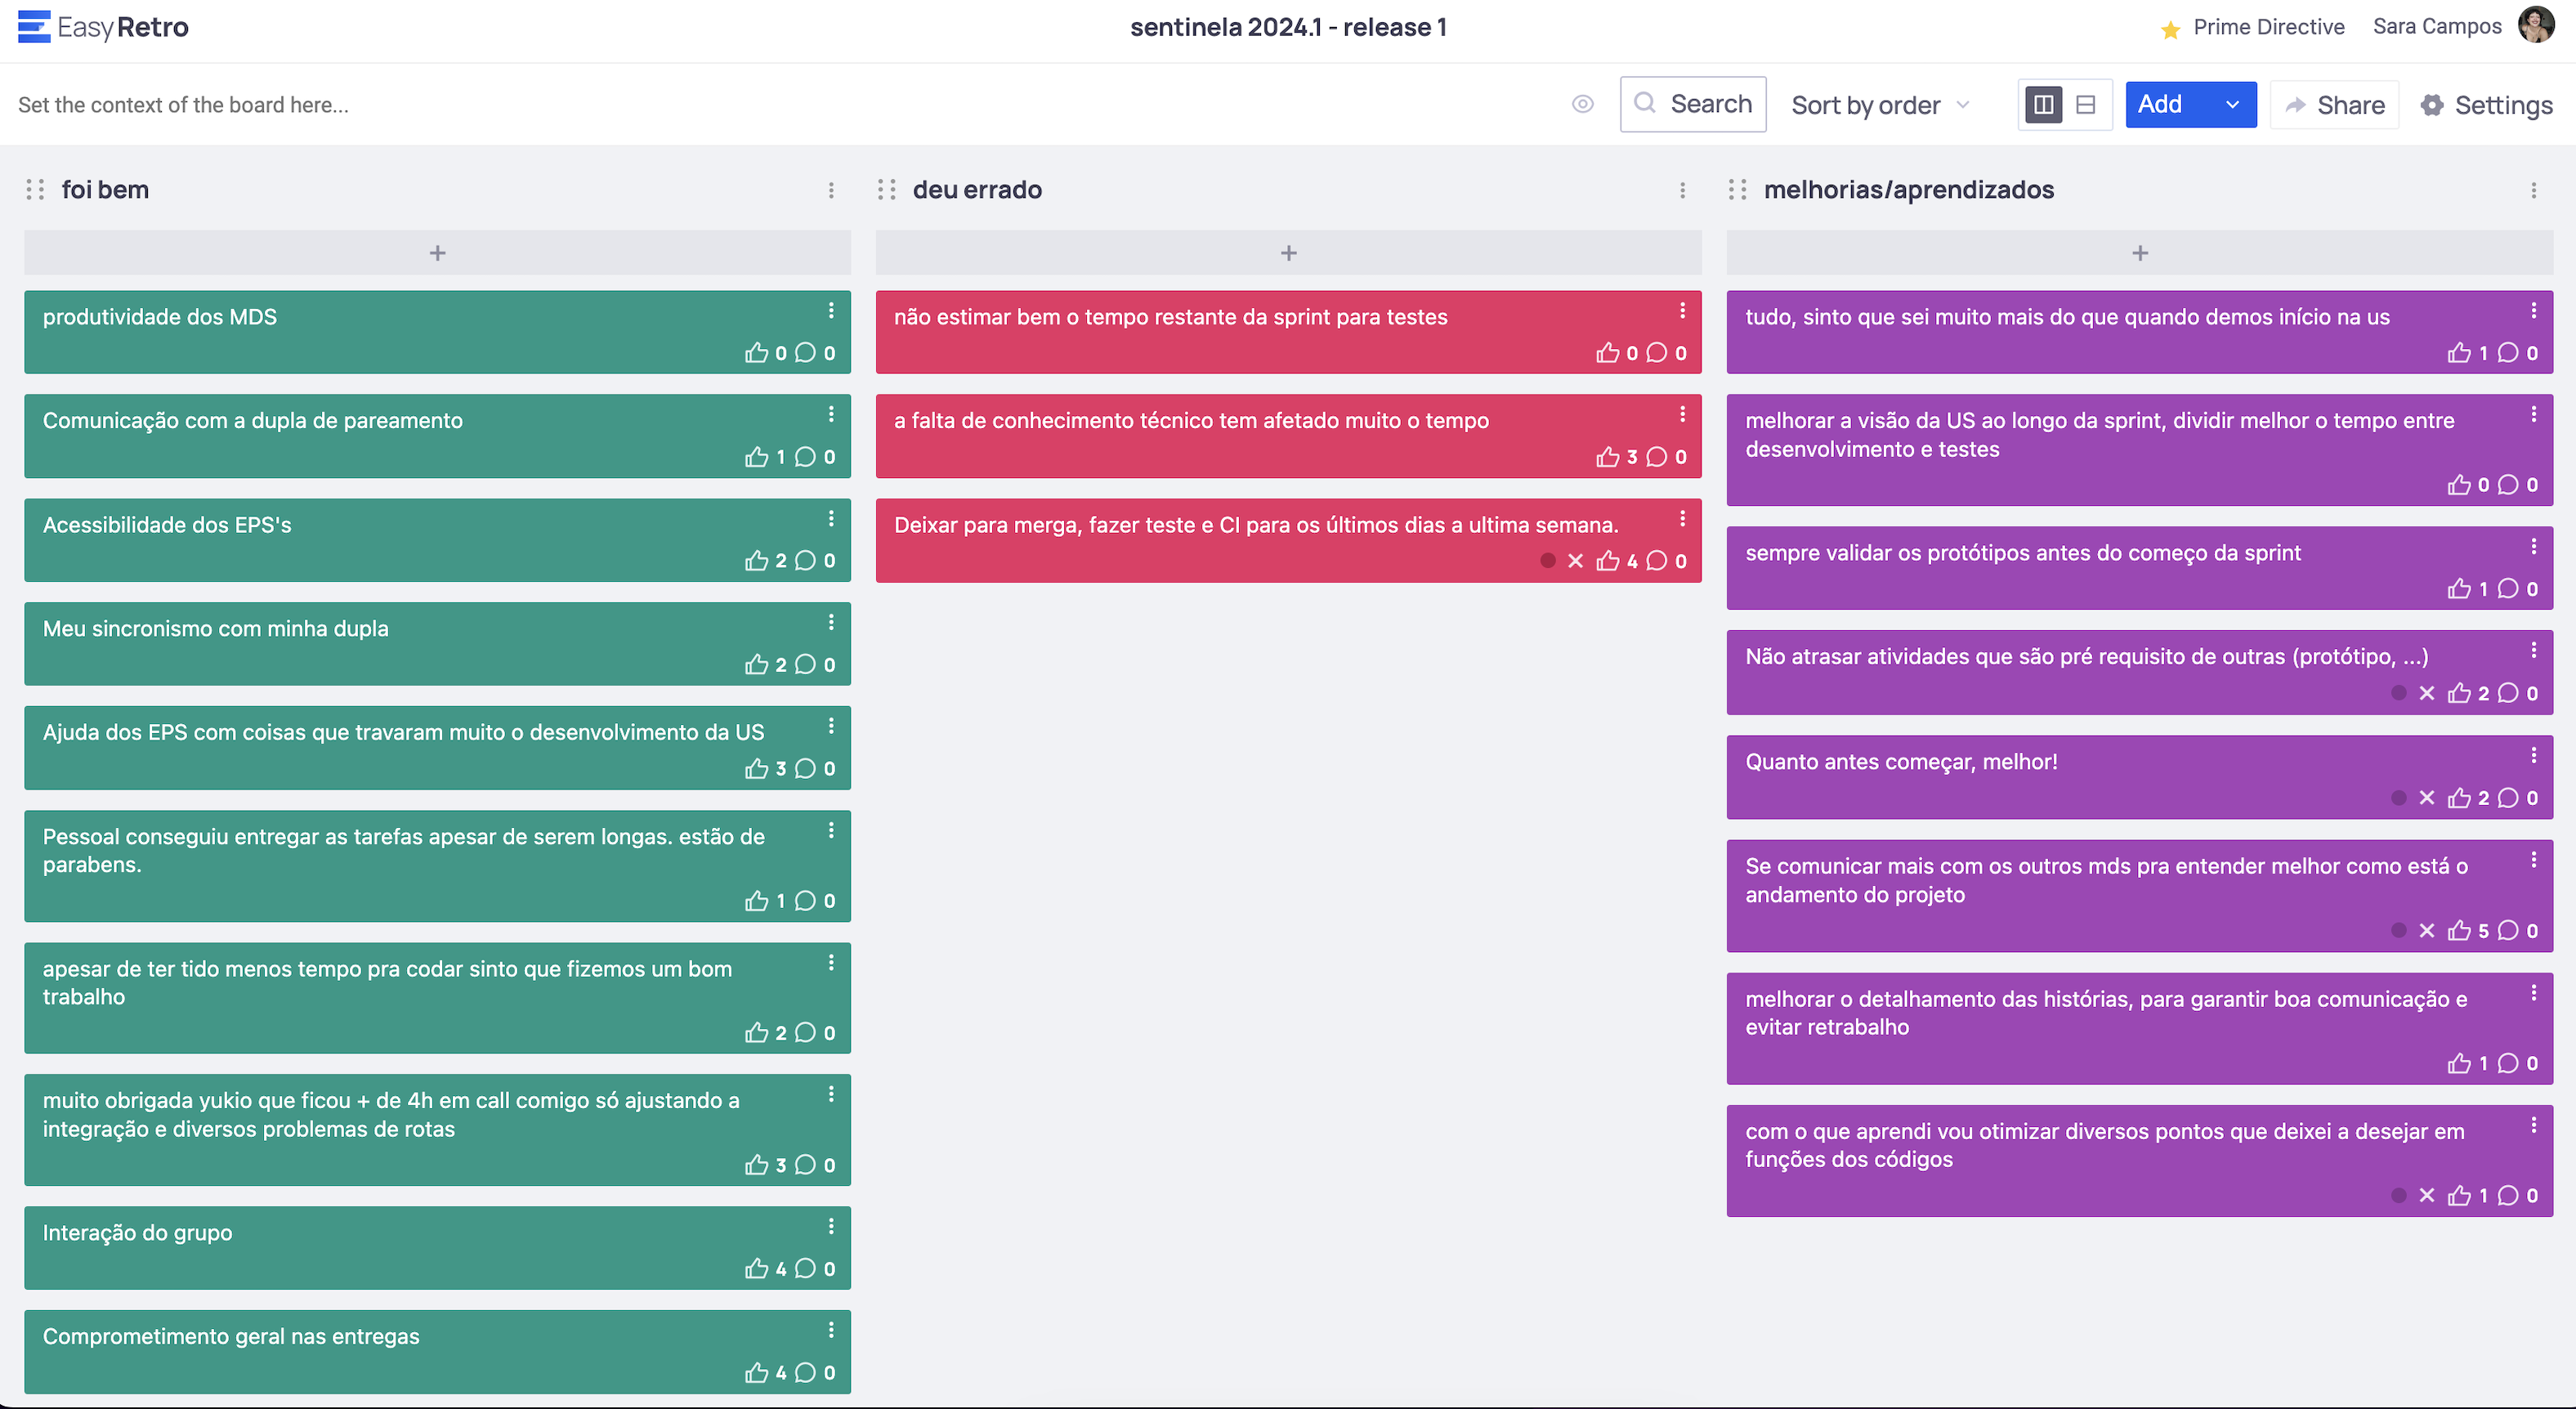2576x1409 pixels.
Task: Like 'a falta de conhecimento técnico' card
Action: [x=1607, y=457]
